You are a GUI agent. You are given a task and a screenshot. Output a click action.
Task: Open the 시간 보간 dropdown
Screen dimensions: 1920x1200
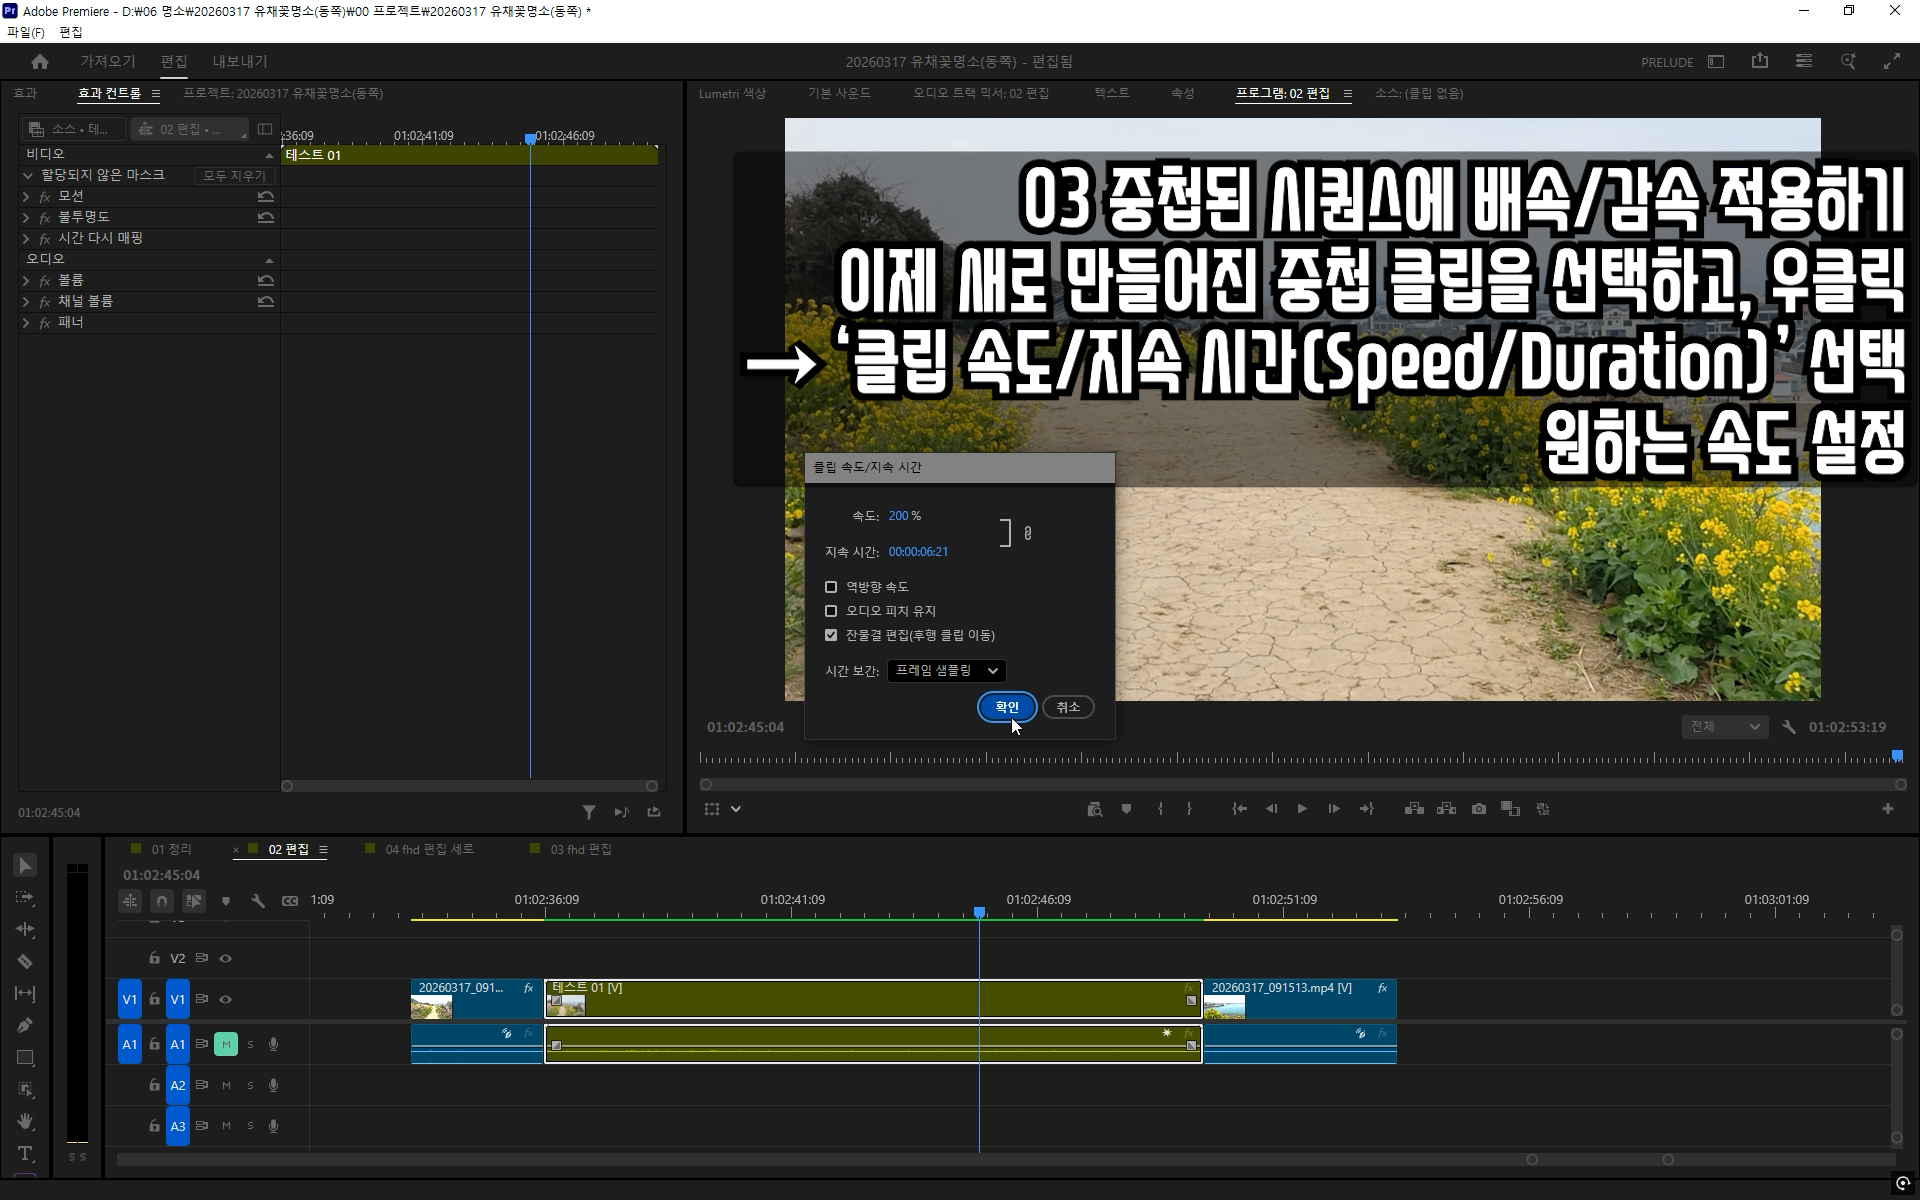click(x=946, y=671)
